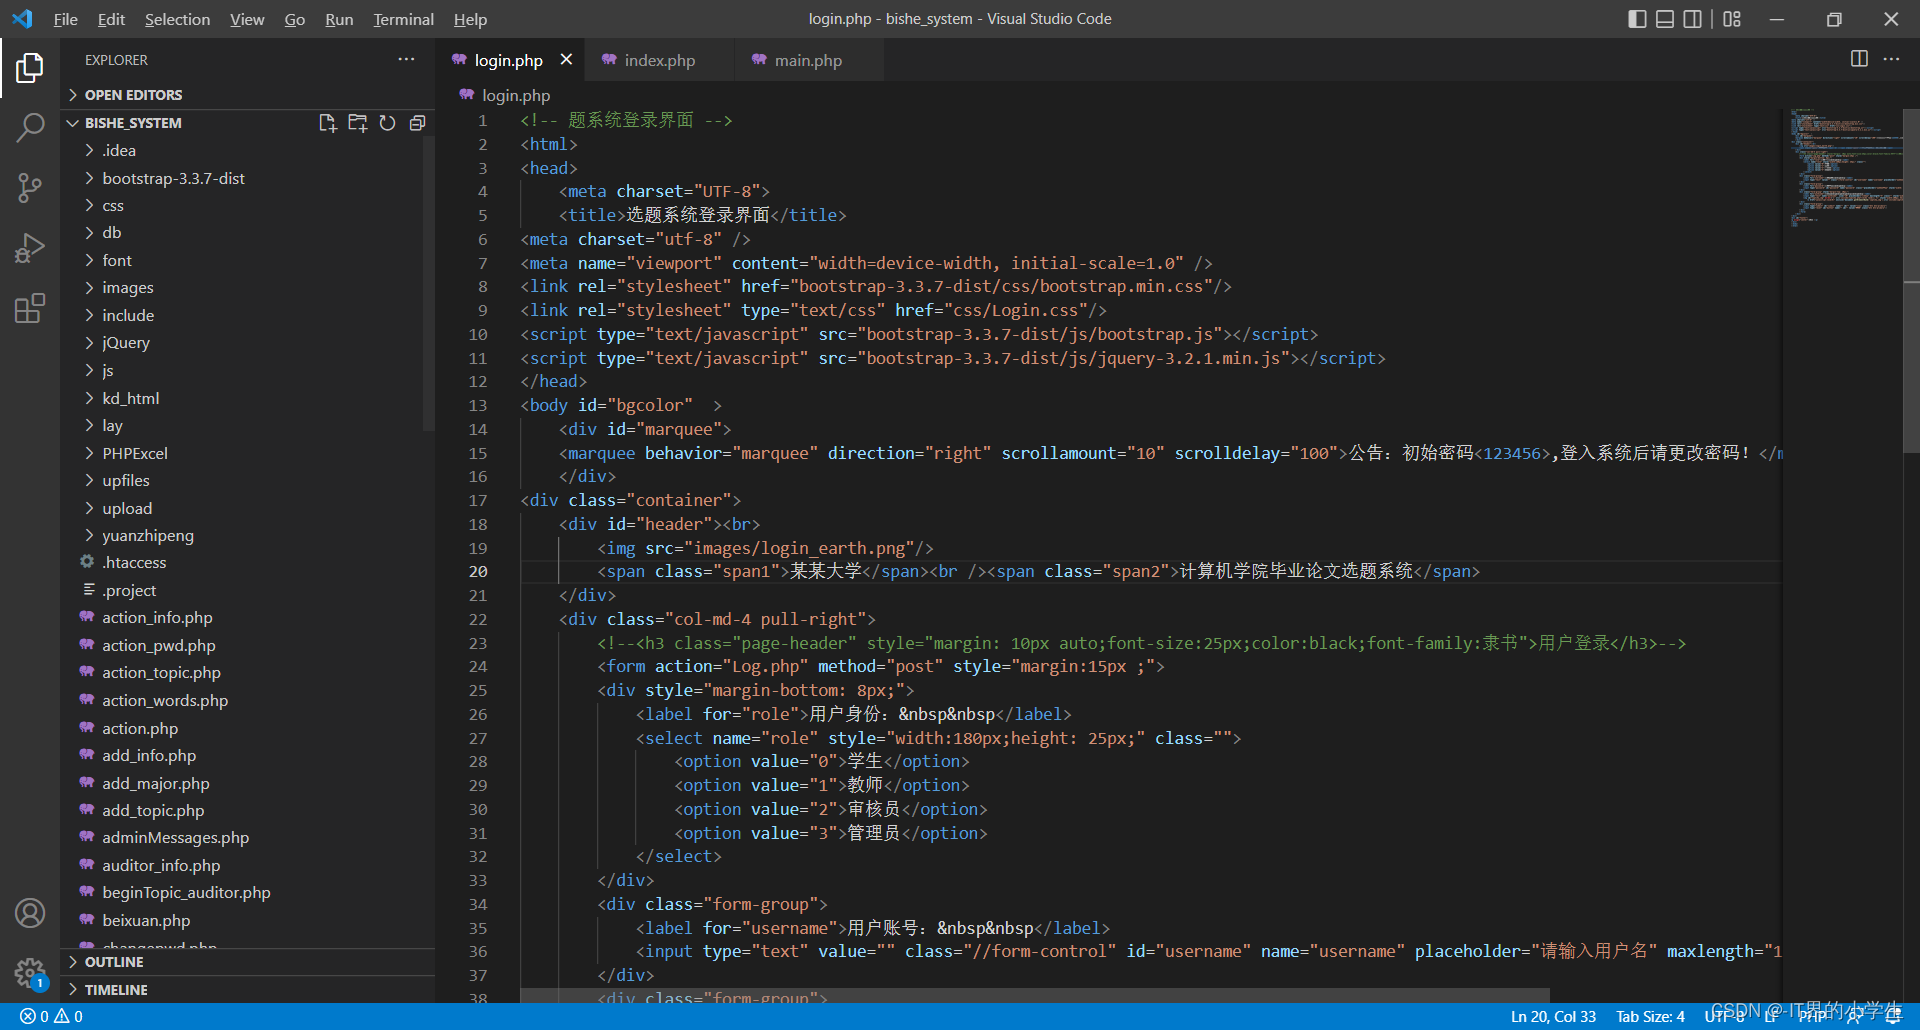Image resolution: width=1920 pixels, height=1030 pixels.
Task: Open action_info.php in explorer
Action: pyautogui.click(x=247, y=618)
